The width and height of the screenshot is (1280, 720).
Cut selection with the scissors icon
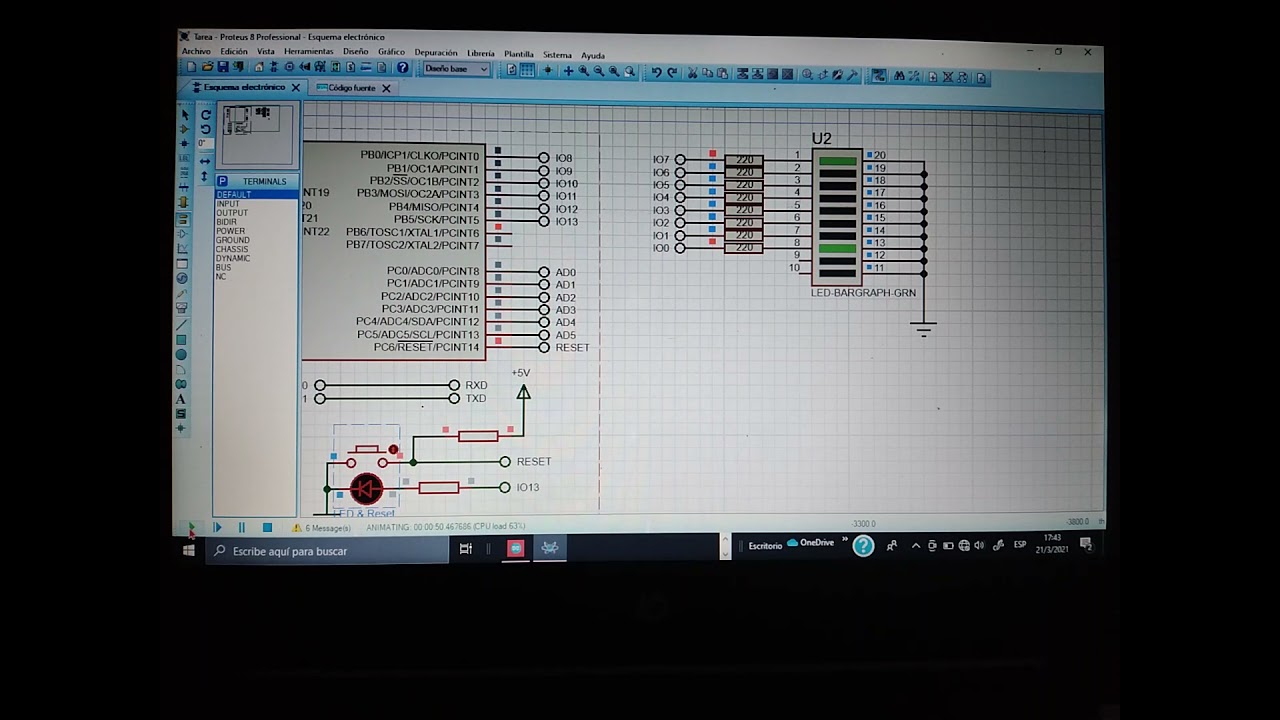tap(692, 73)
